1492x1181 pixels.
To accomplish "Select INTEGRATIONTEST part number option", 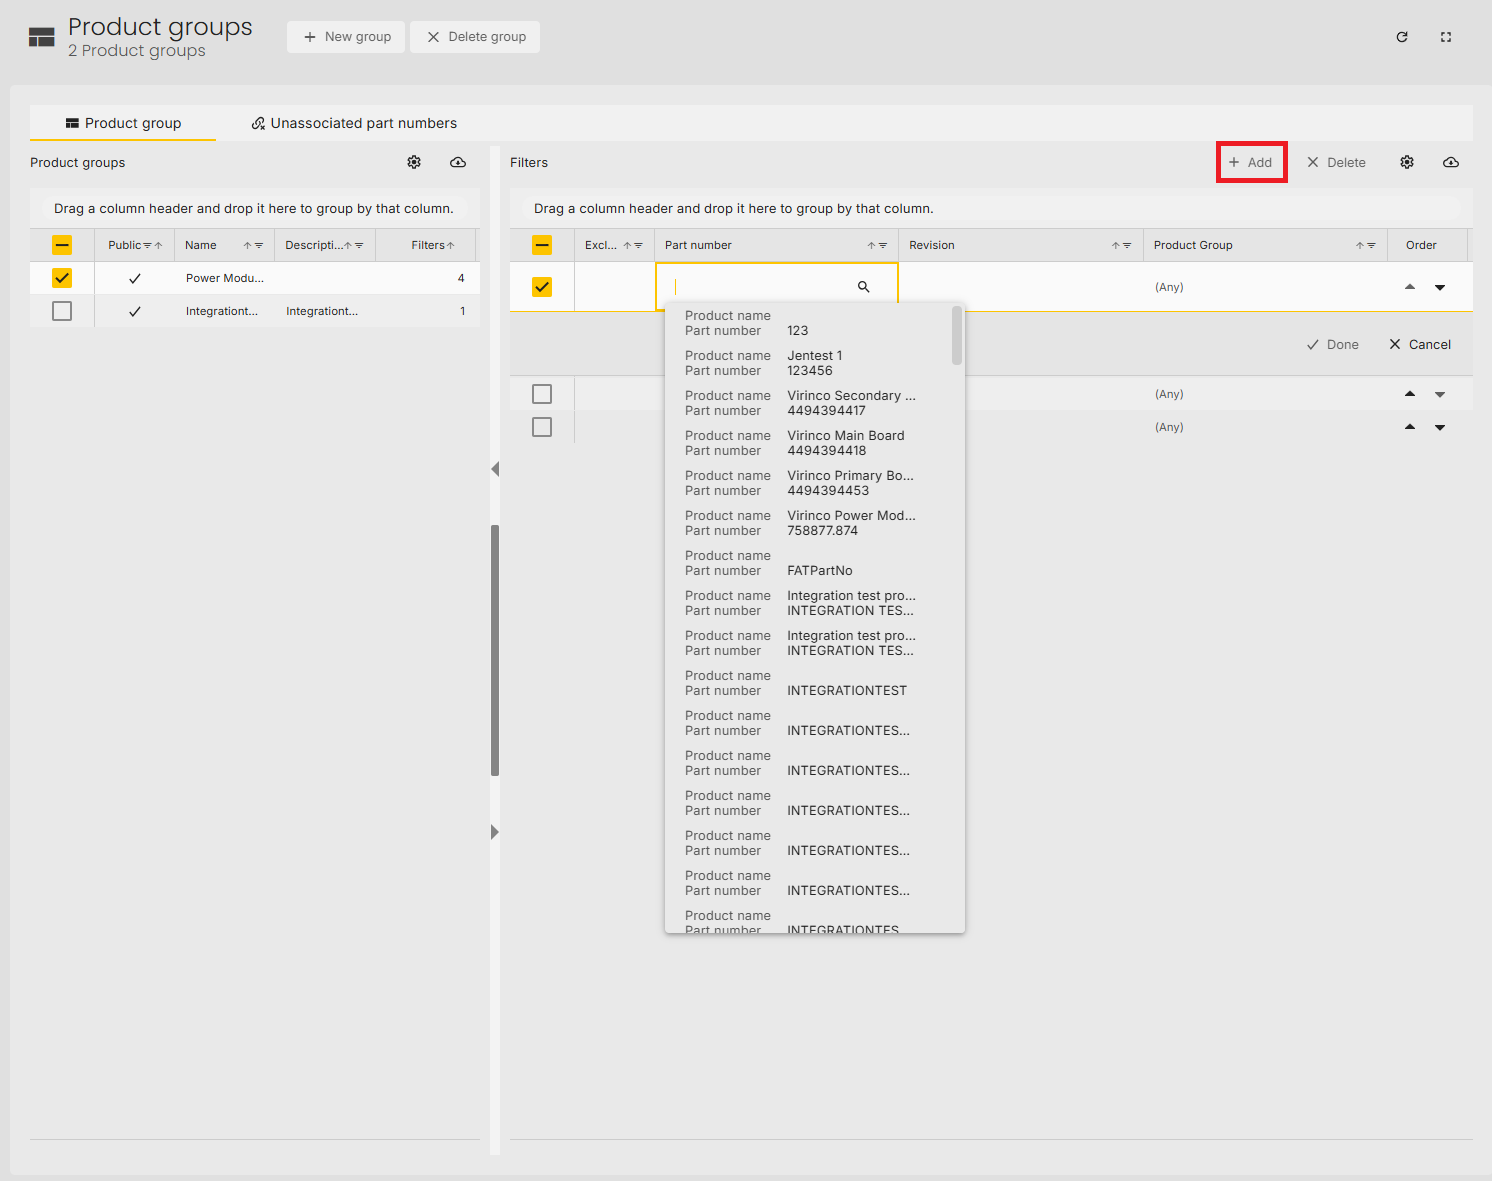I will point(808,683).
